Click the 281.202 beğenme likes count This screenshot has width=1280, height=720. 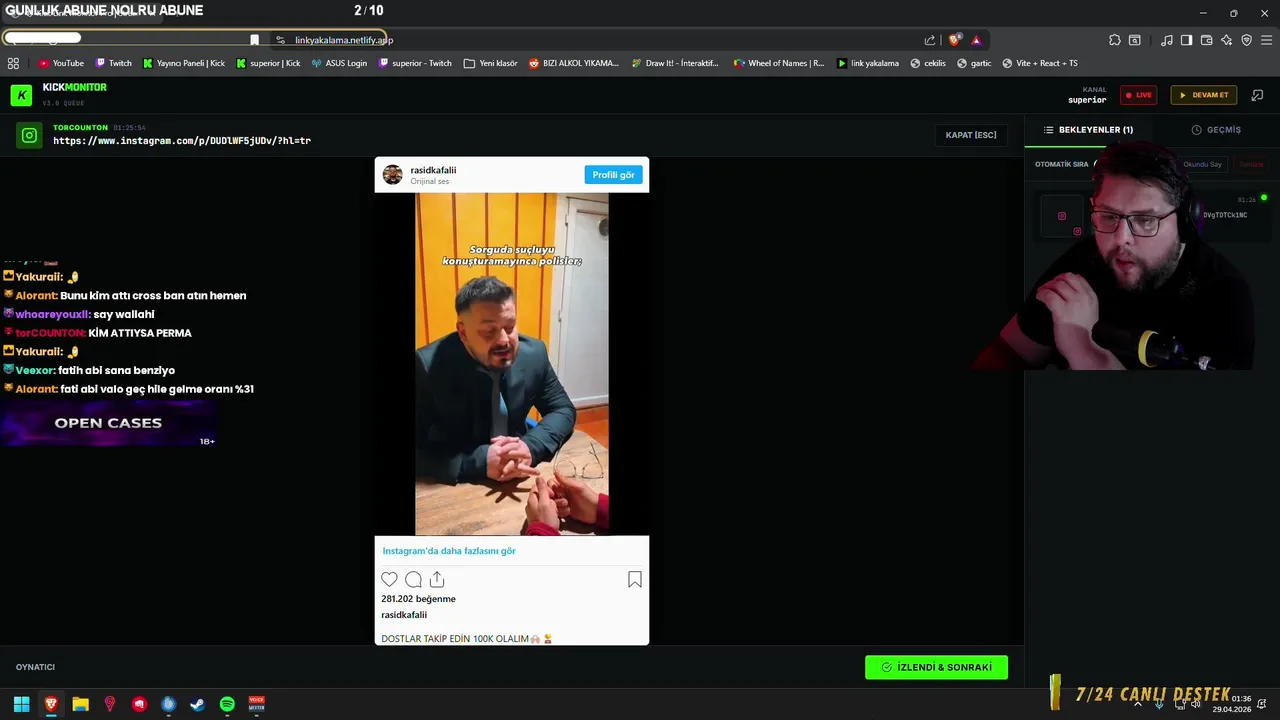(x=418, y=599)
